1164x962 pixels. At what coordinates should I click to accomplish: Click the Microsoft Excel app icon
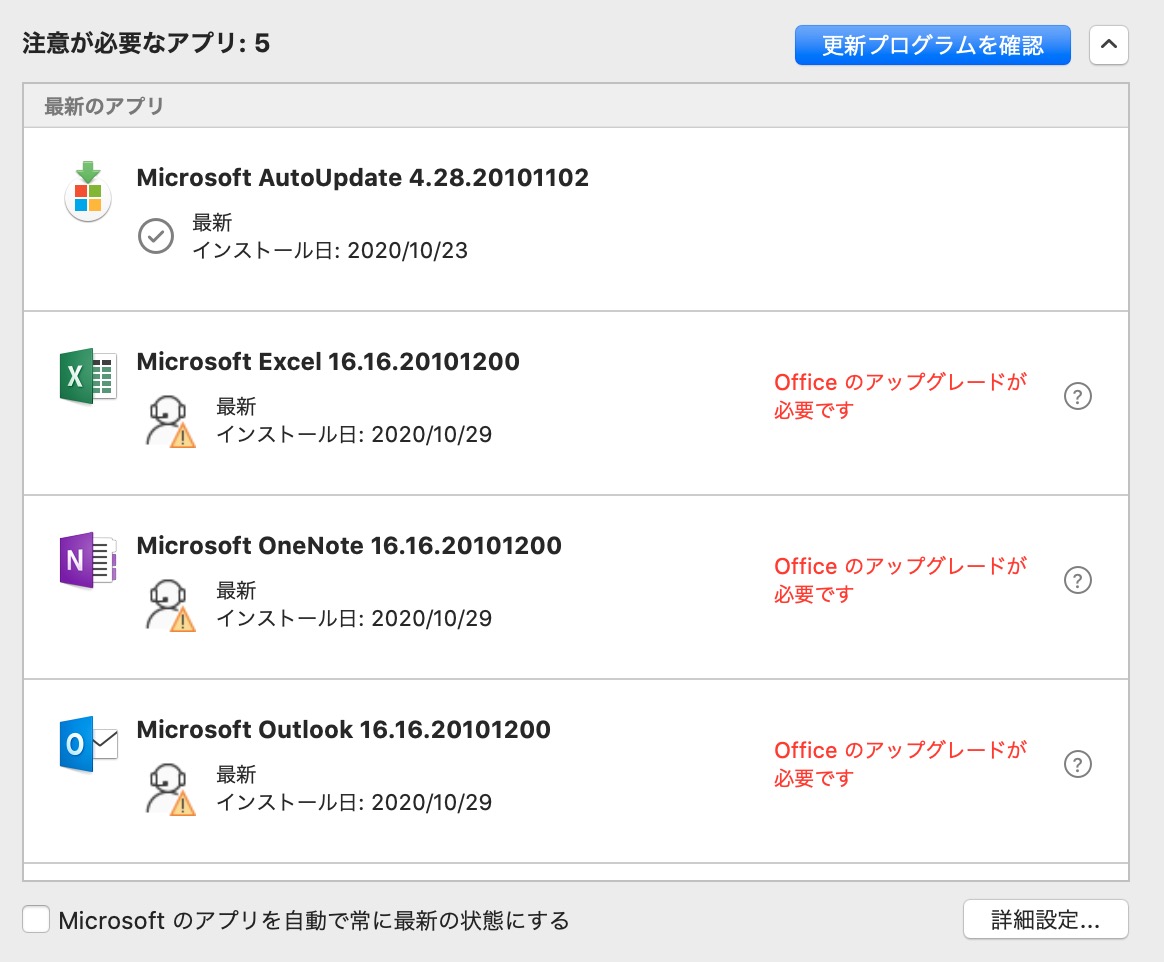88,376
